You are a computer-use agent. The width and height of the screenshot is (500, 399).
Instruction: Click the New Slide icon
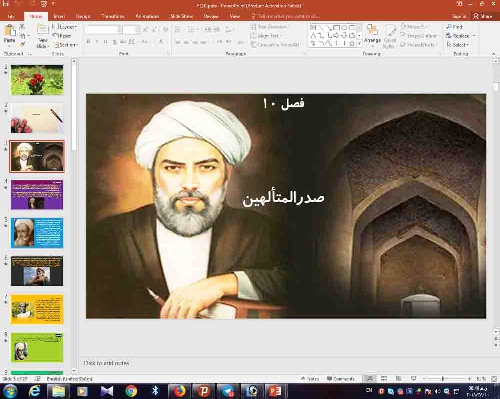pyautogui.click(x=43, y=30)
